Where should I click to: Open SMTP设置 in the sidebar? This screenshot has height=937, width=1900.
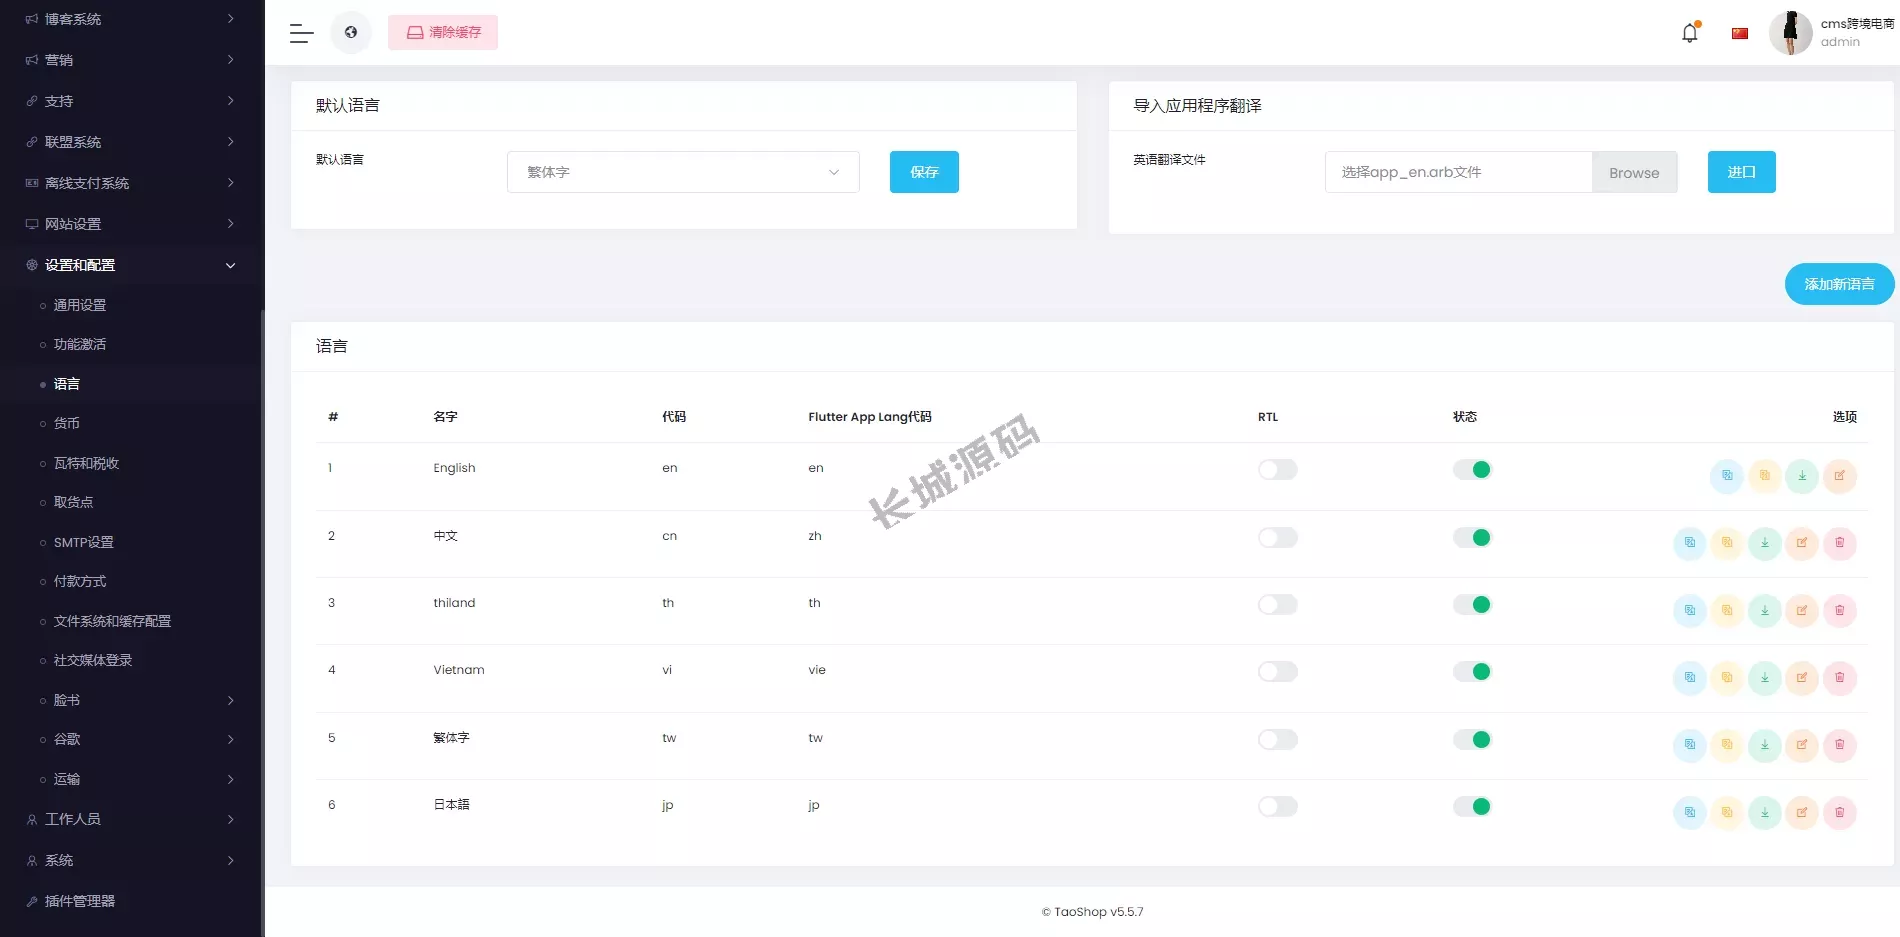[84, 542]
